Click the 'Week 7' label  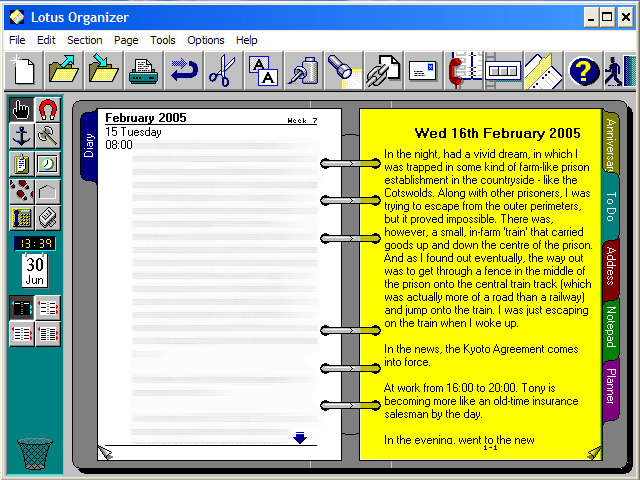tap(302, 120)
